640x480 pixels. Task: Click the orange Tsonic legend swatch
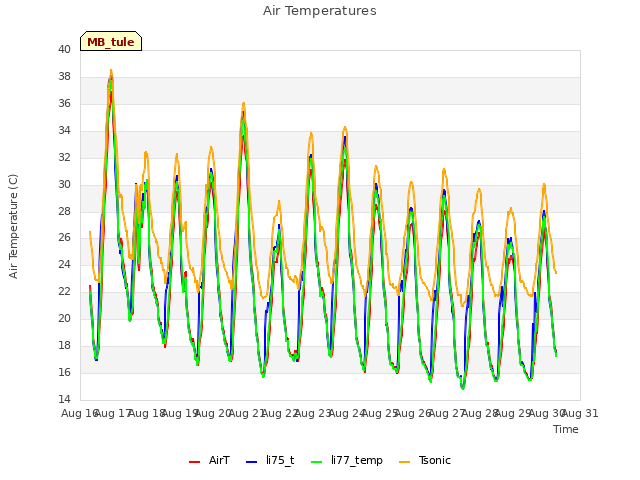tap(404, 461)
